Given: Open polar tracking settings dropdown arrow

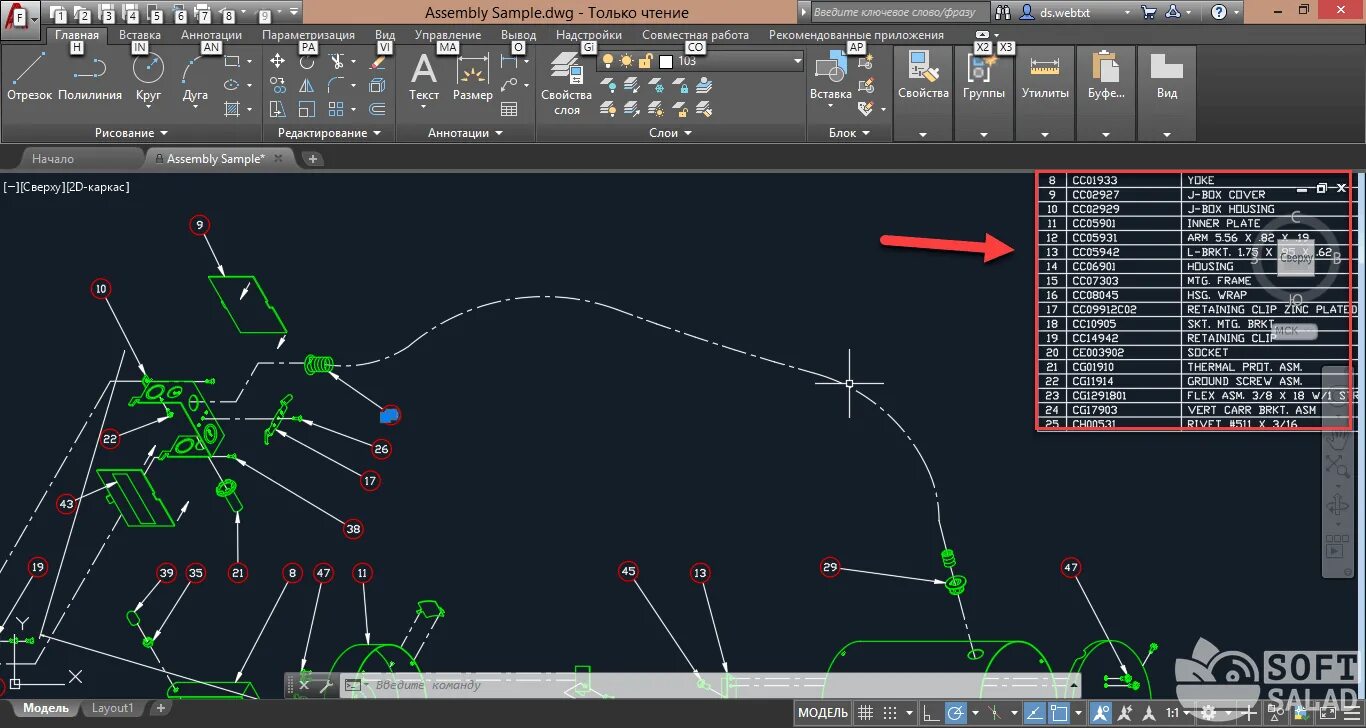Looking at the screenshot, I should click(974, 714).
